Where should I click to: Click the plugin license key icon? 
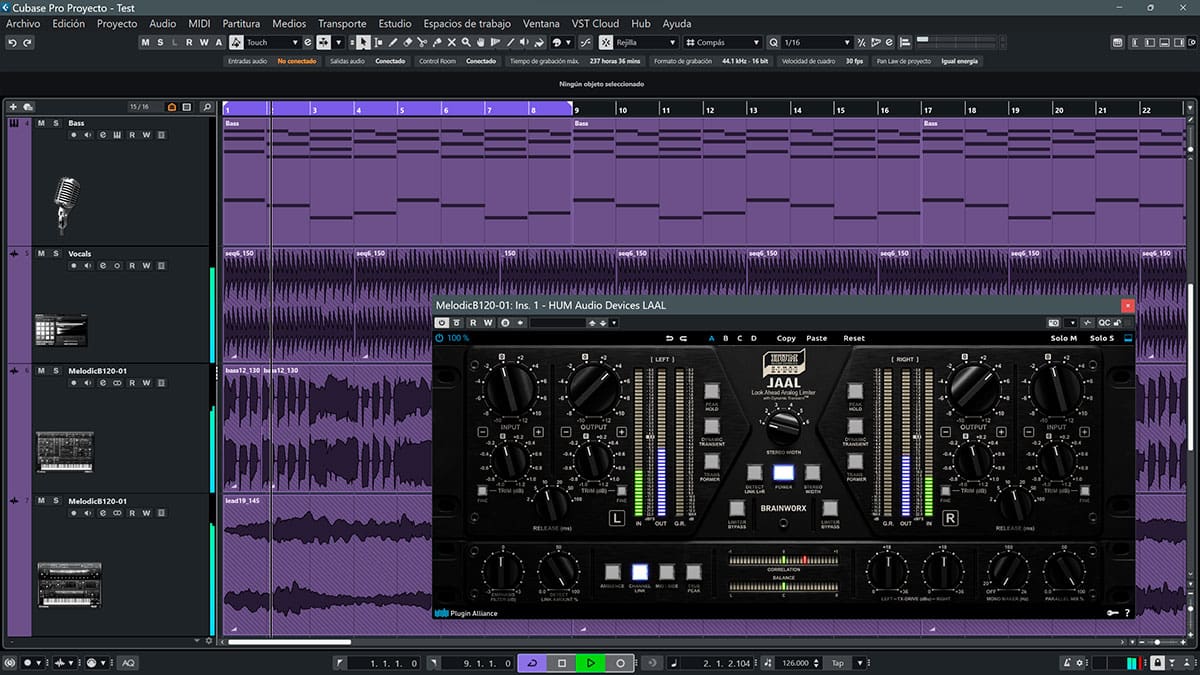click(1111, 613)
